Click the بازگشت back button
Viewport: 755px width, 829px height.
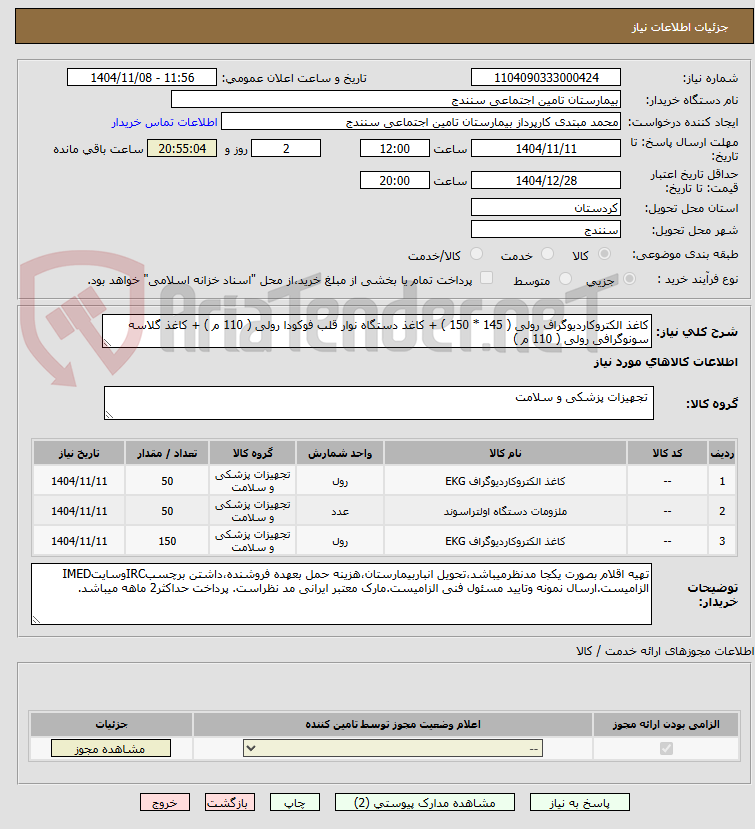229,803
